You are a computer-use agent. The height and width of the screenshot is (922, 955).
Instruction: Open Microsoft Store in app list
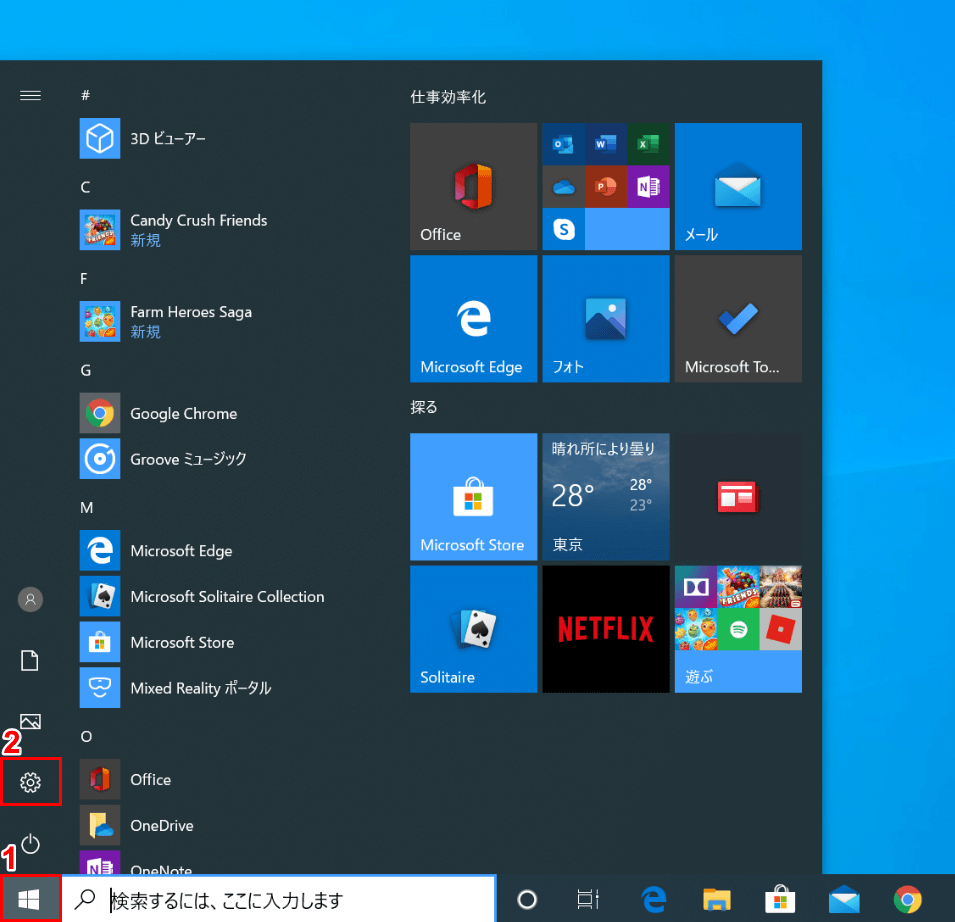coord(207,642)
